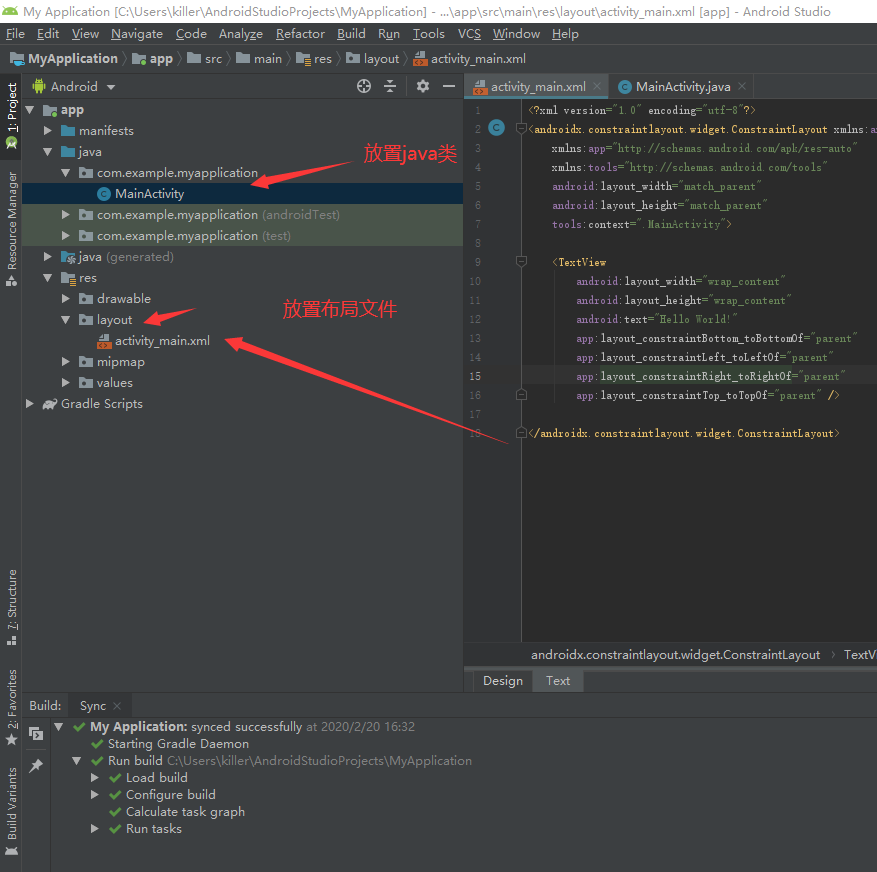The image size is (877, 872).
Task: Expand java (generated) folder
Action: click(48, 256)
